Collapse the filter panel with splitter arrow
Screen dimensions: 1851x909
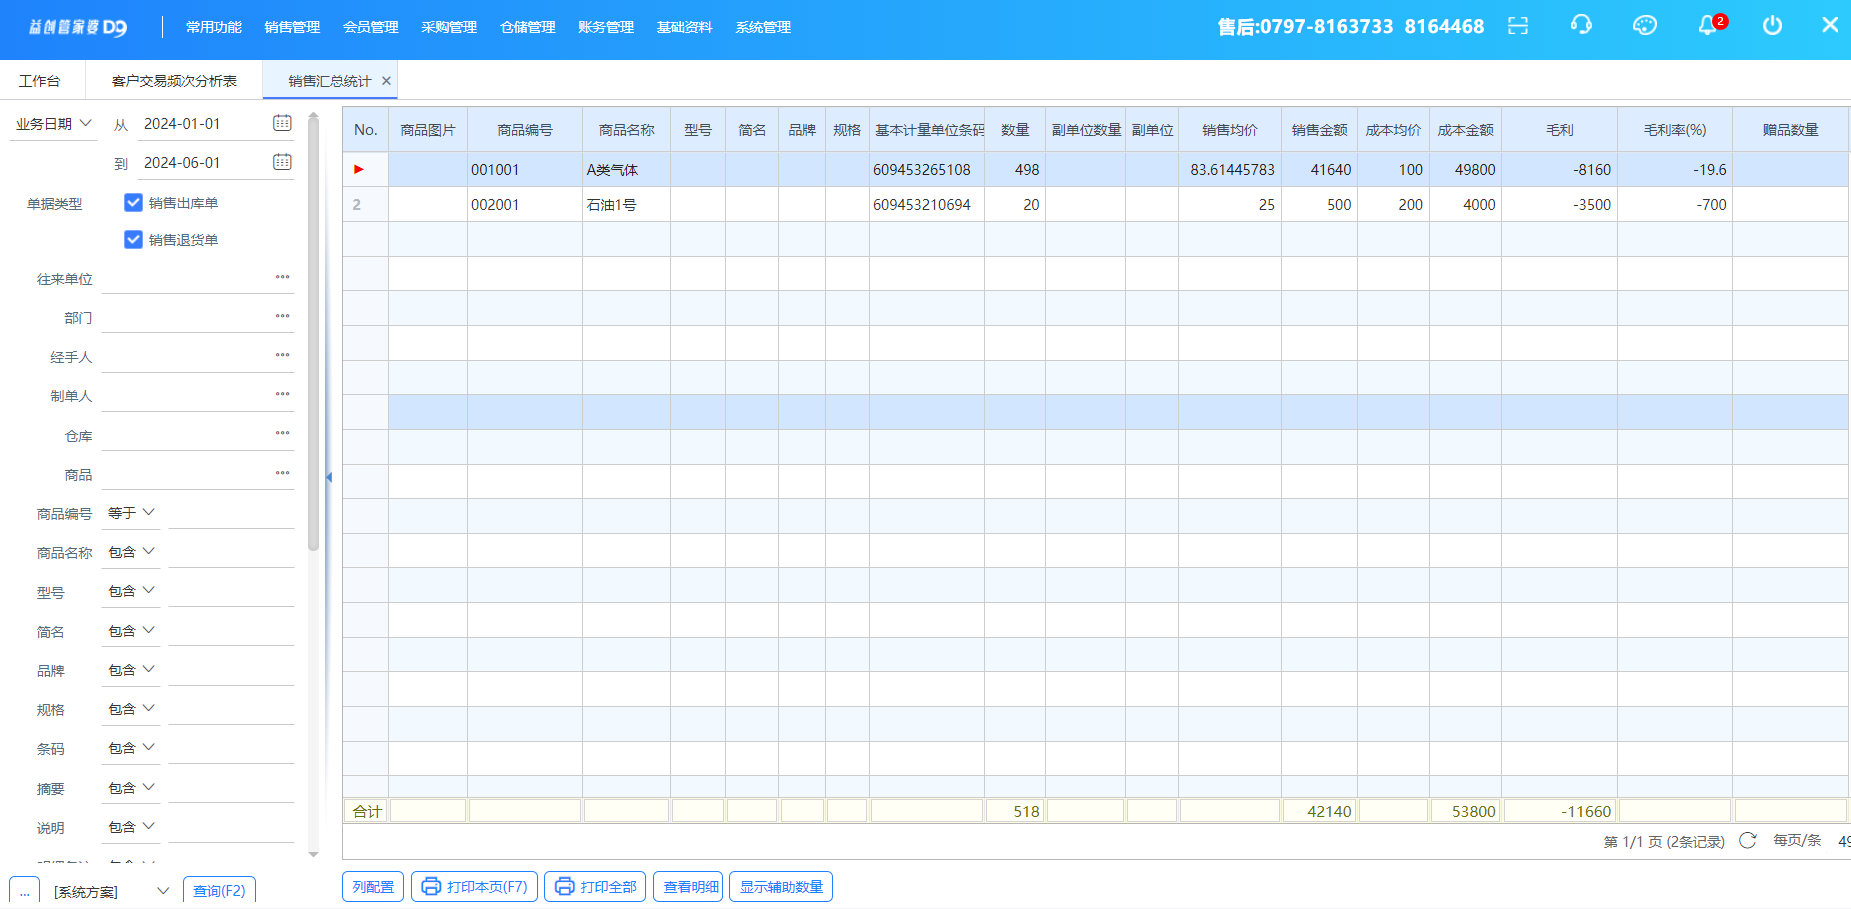pos(329,478)
